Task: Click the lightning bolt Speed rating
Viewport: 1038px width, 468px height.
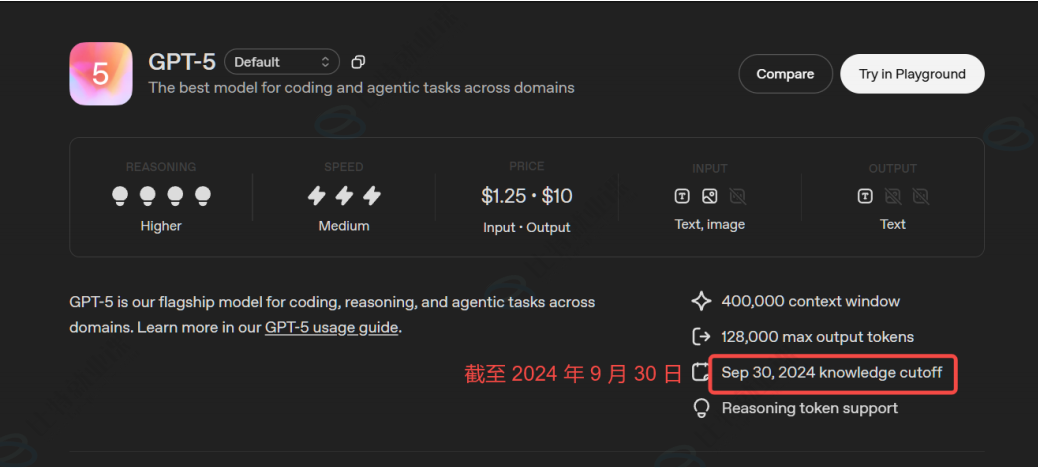Action: [344, 196]
